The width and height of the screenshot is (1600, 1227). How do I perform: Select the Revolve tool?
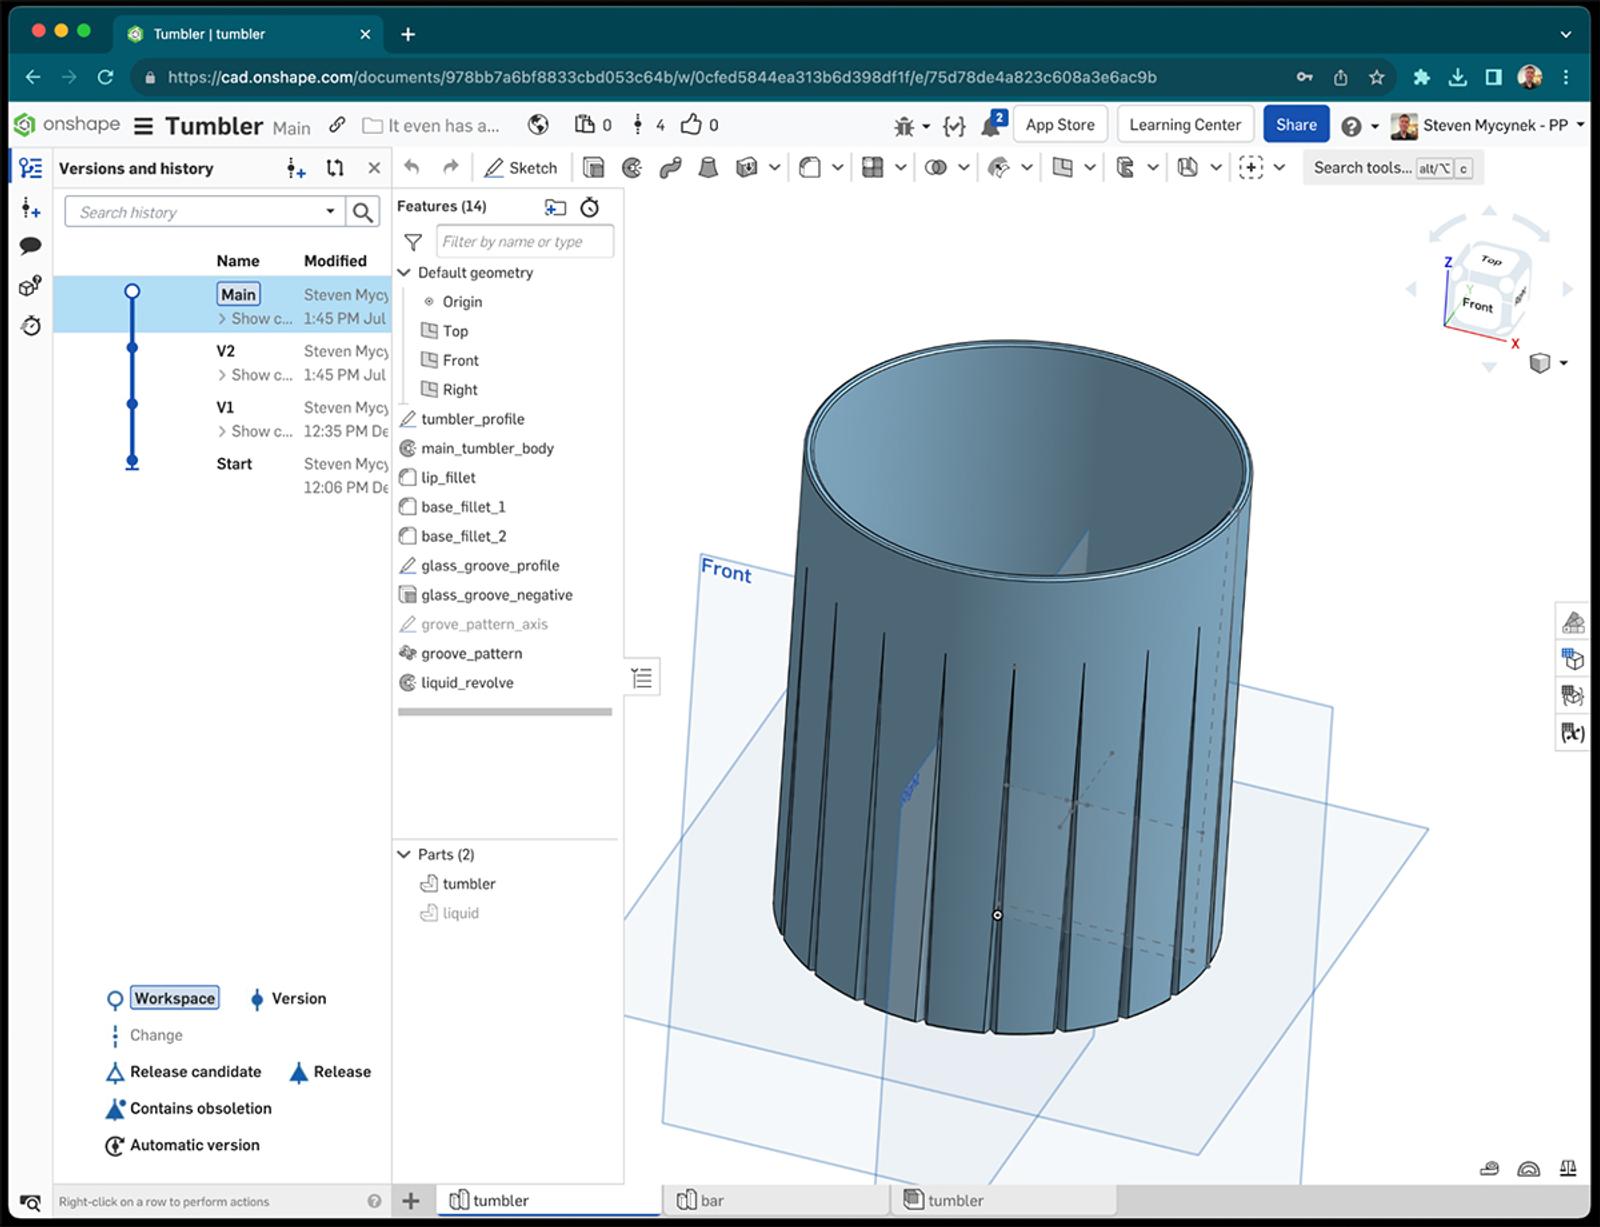click(x=632, y=167)
